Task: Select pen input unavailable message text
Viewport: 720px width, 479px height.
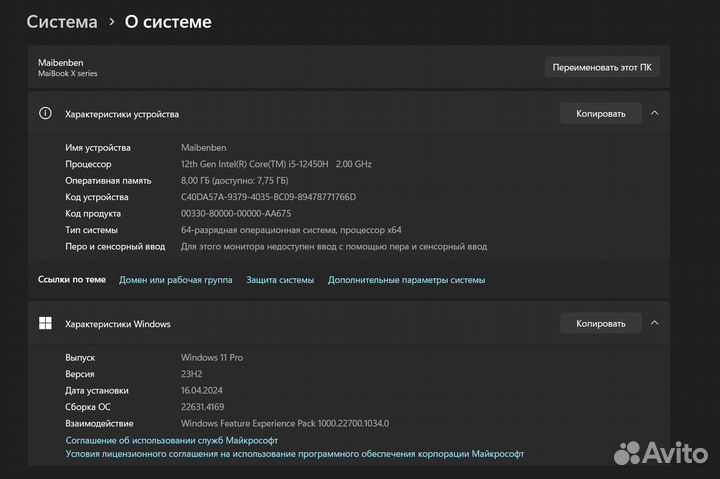Action: click(334, 247)
